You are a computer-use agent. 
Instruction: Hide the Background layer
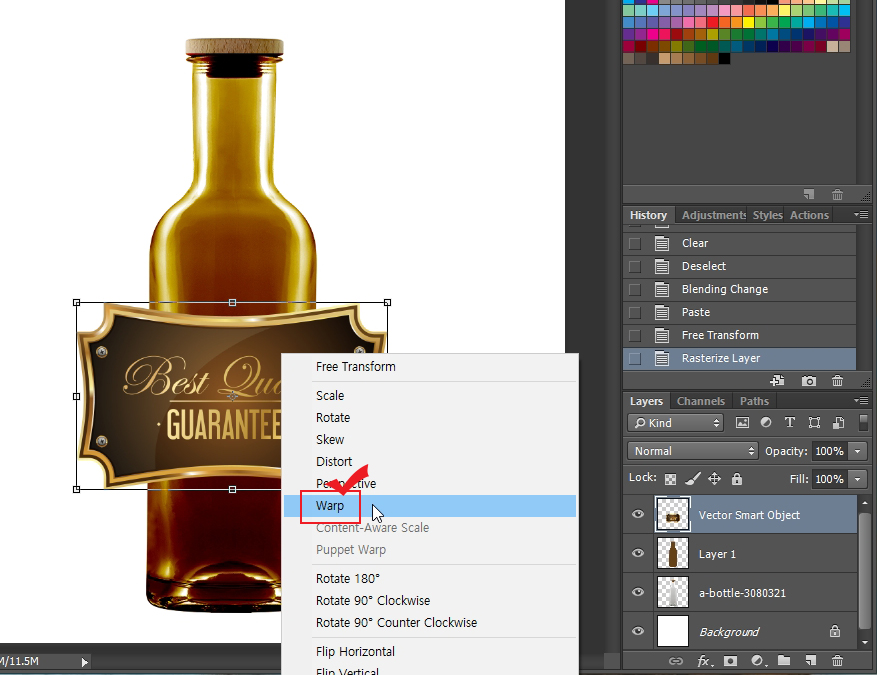(x=638, y=631)
